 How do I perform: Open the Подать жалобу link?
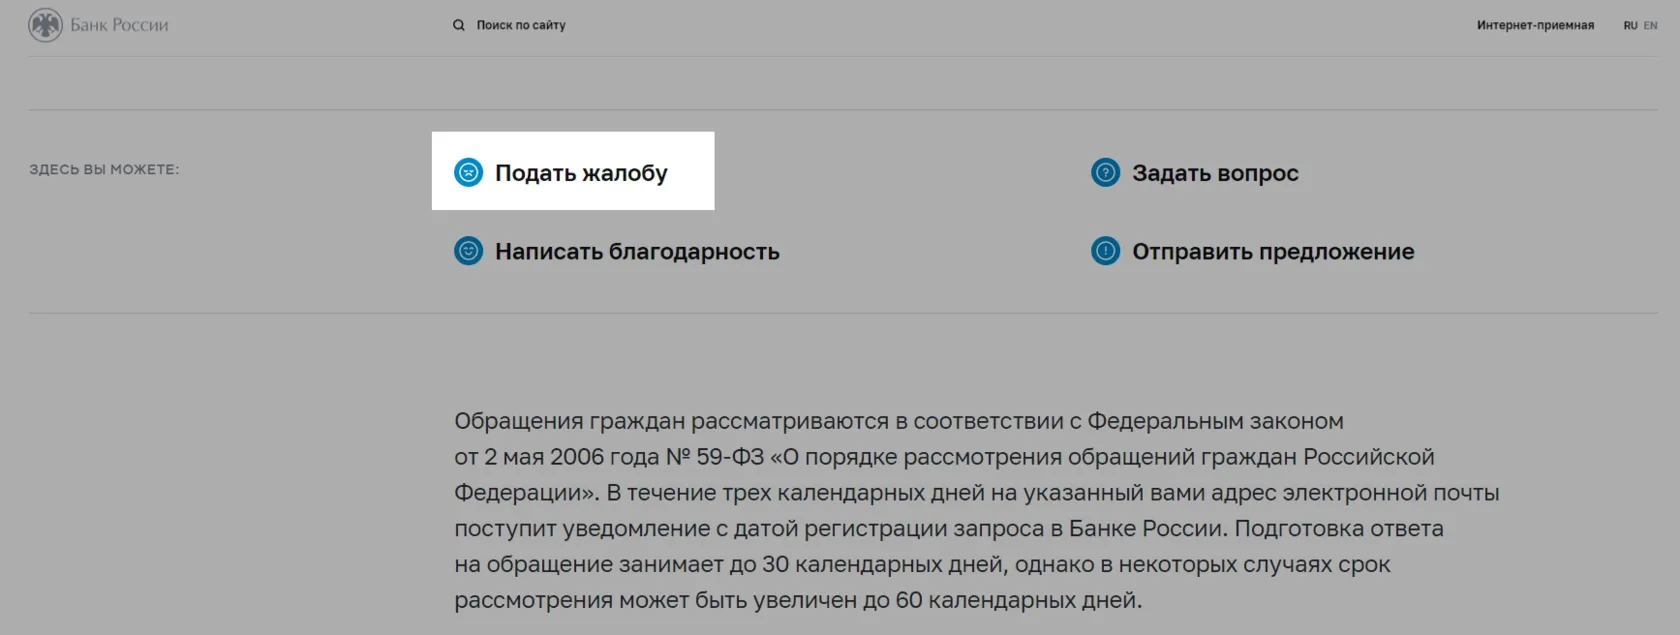tap(581, 173)
